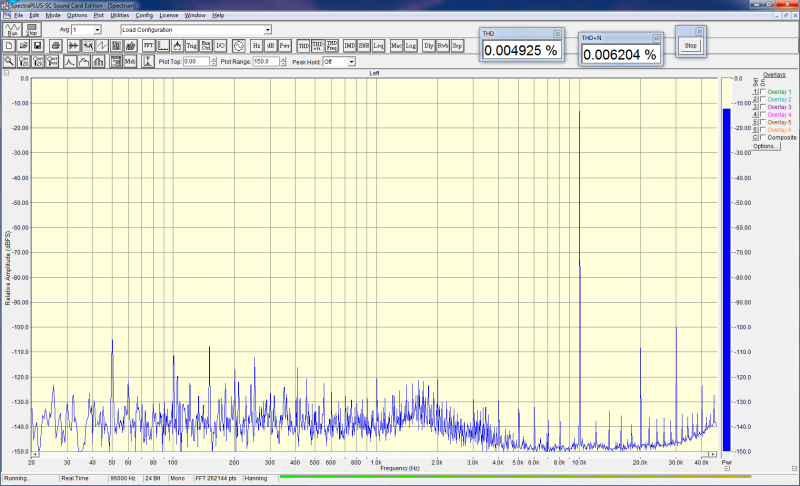Open a file using the folder icon
The height and width of the screenshot is (486, 800).
point(23,46)
